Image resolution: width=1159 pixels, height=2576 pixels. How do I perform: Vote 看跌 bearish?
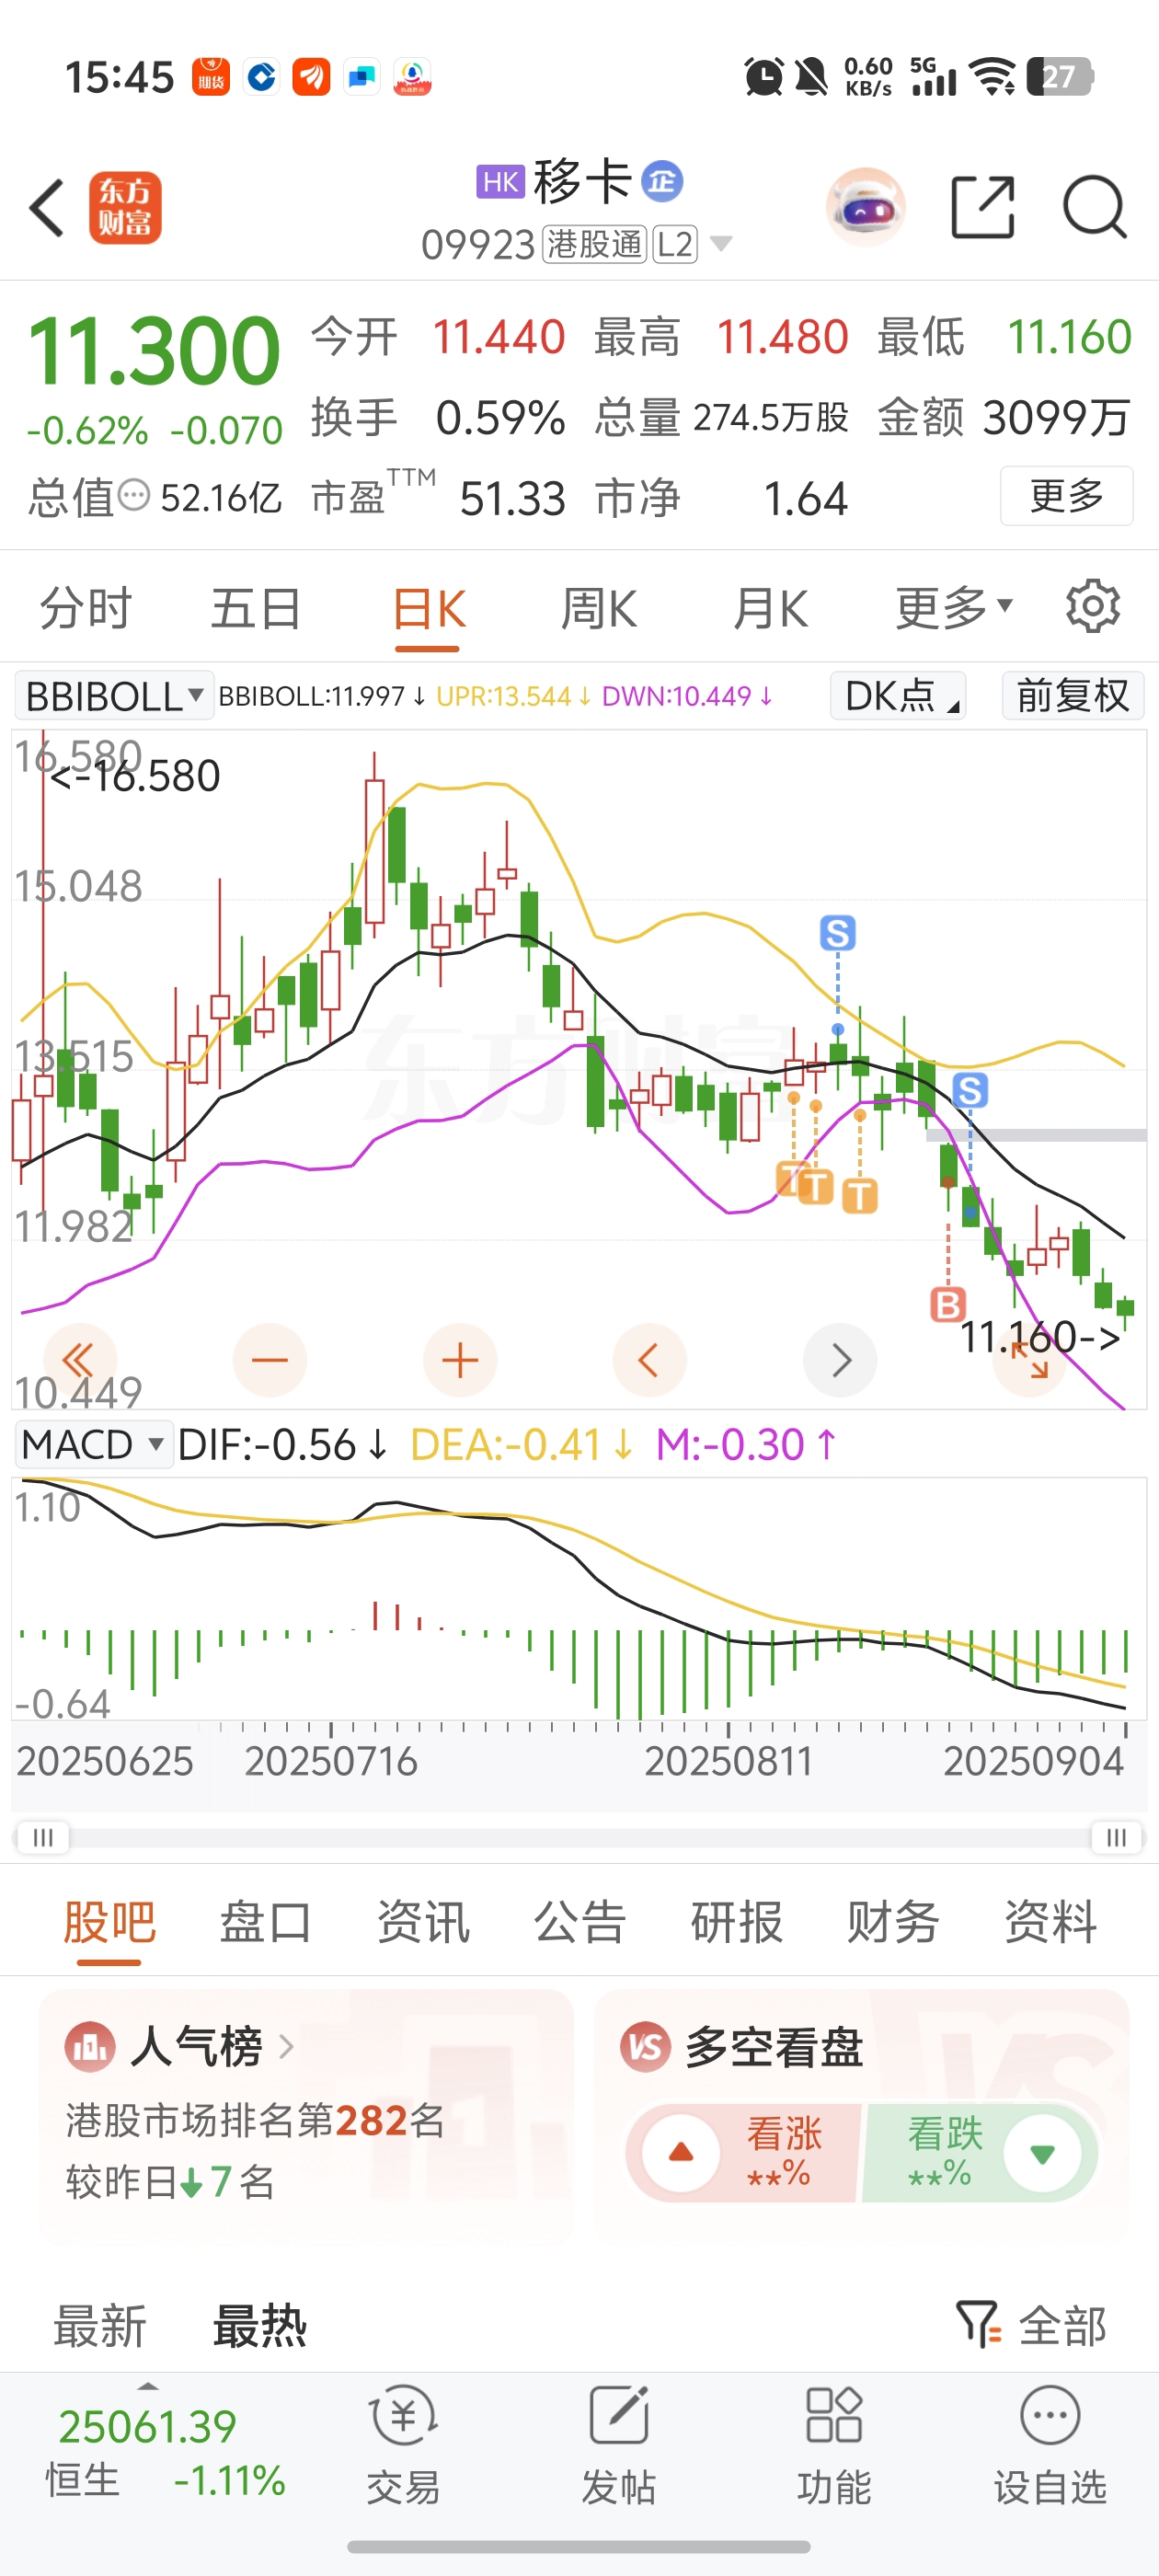pos(980,2152)
